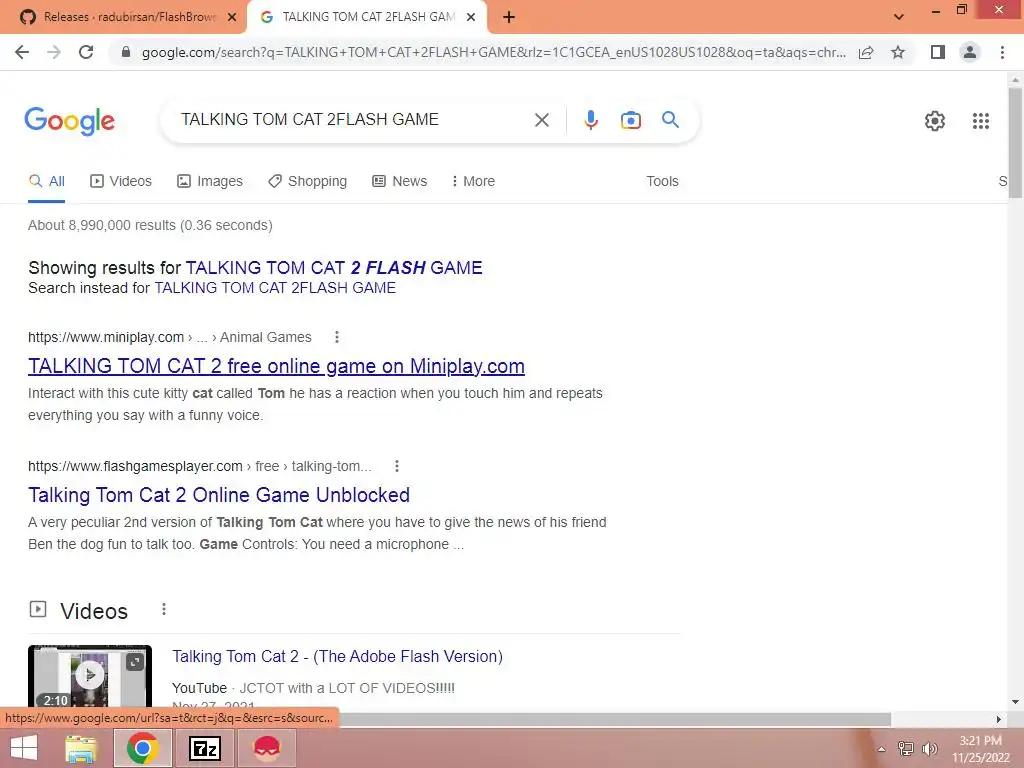
Task: Click the browser forward arrow
Action: click(x=54, y=52)
